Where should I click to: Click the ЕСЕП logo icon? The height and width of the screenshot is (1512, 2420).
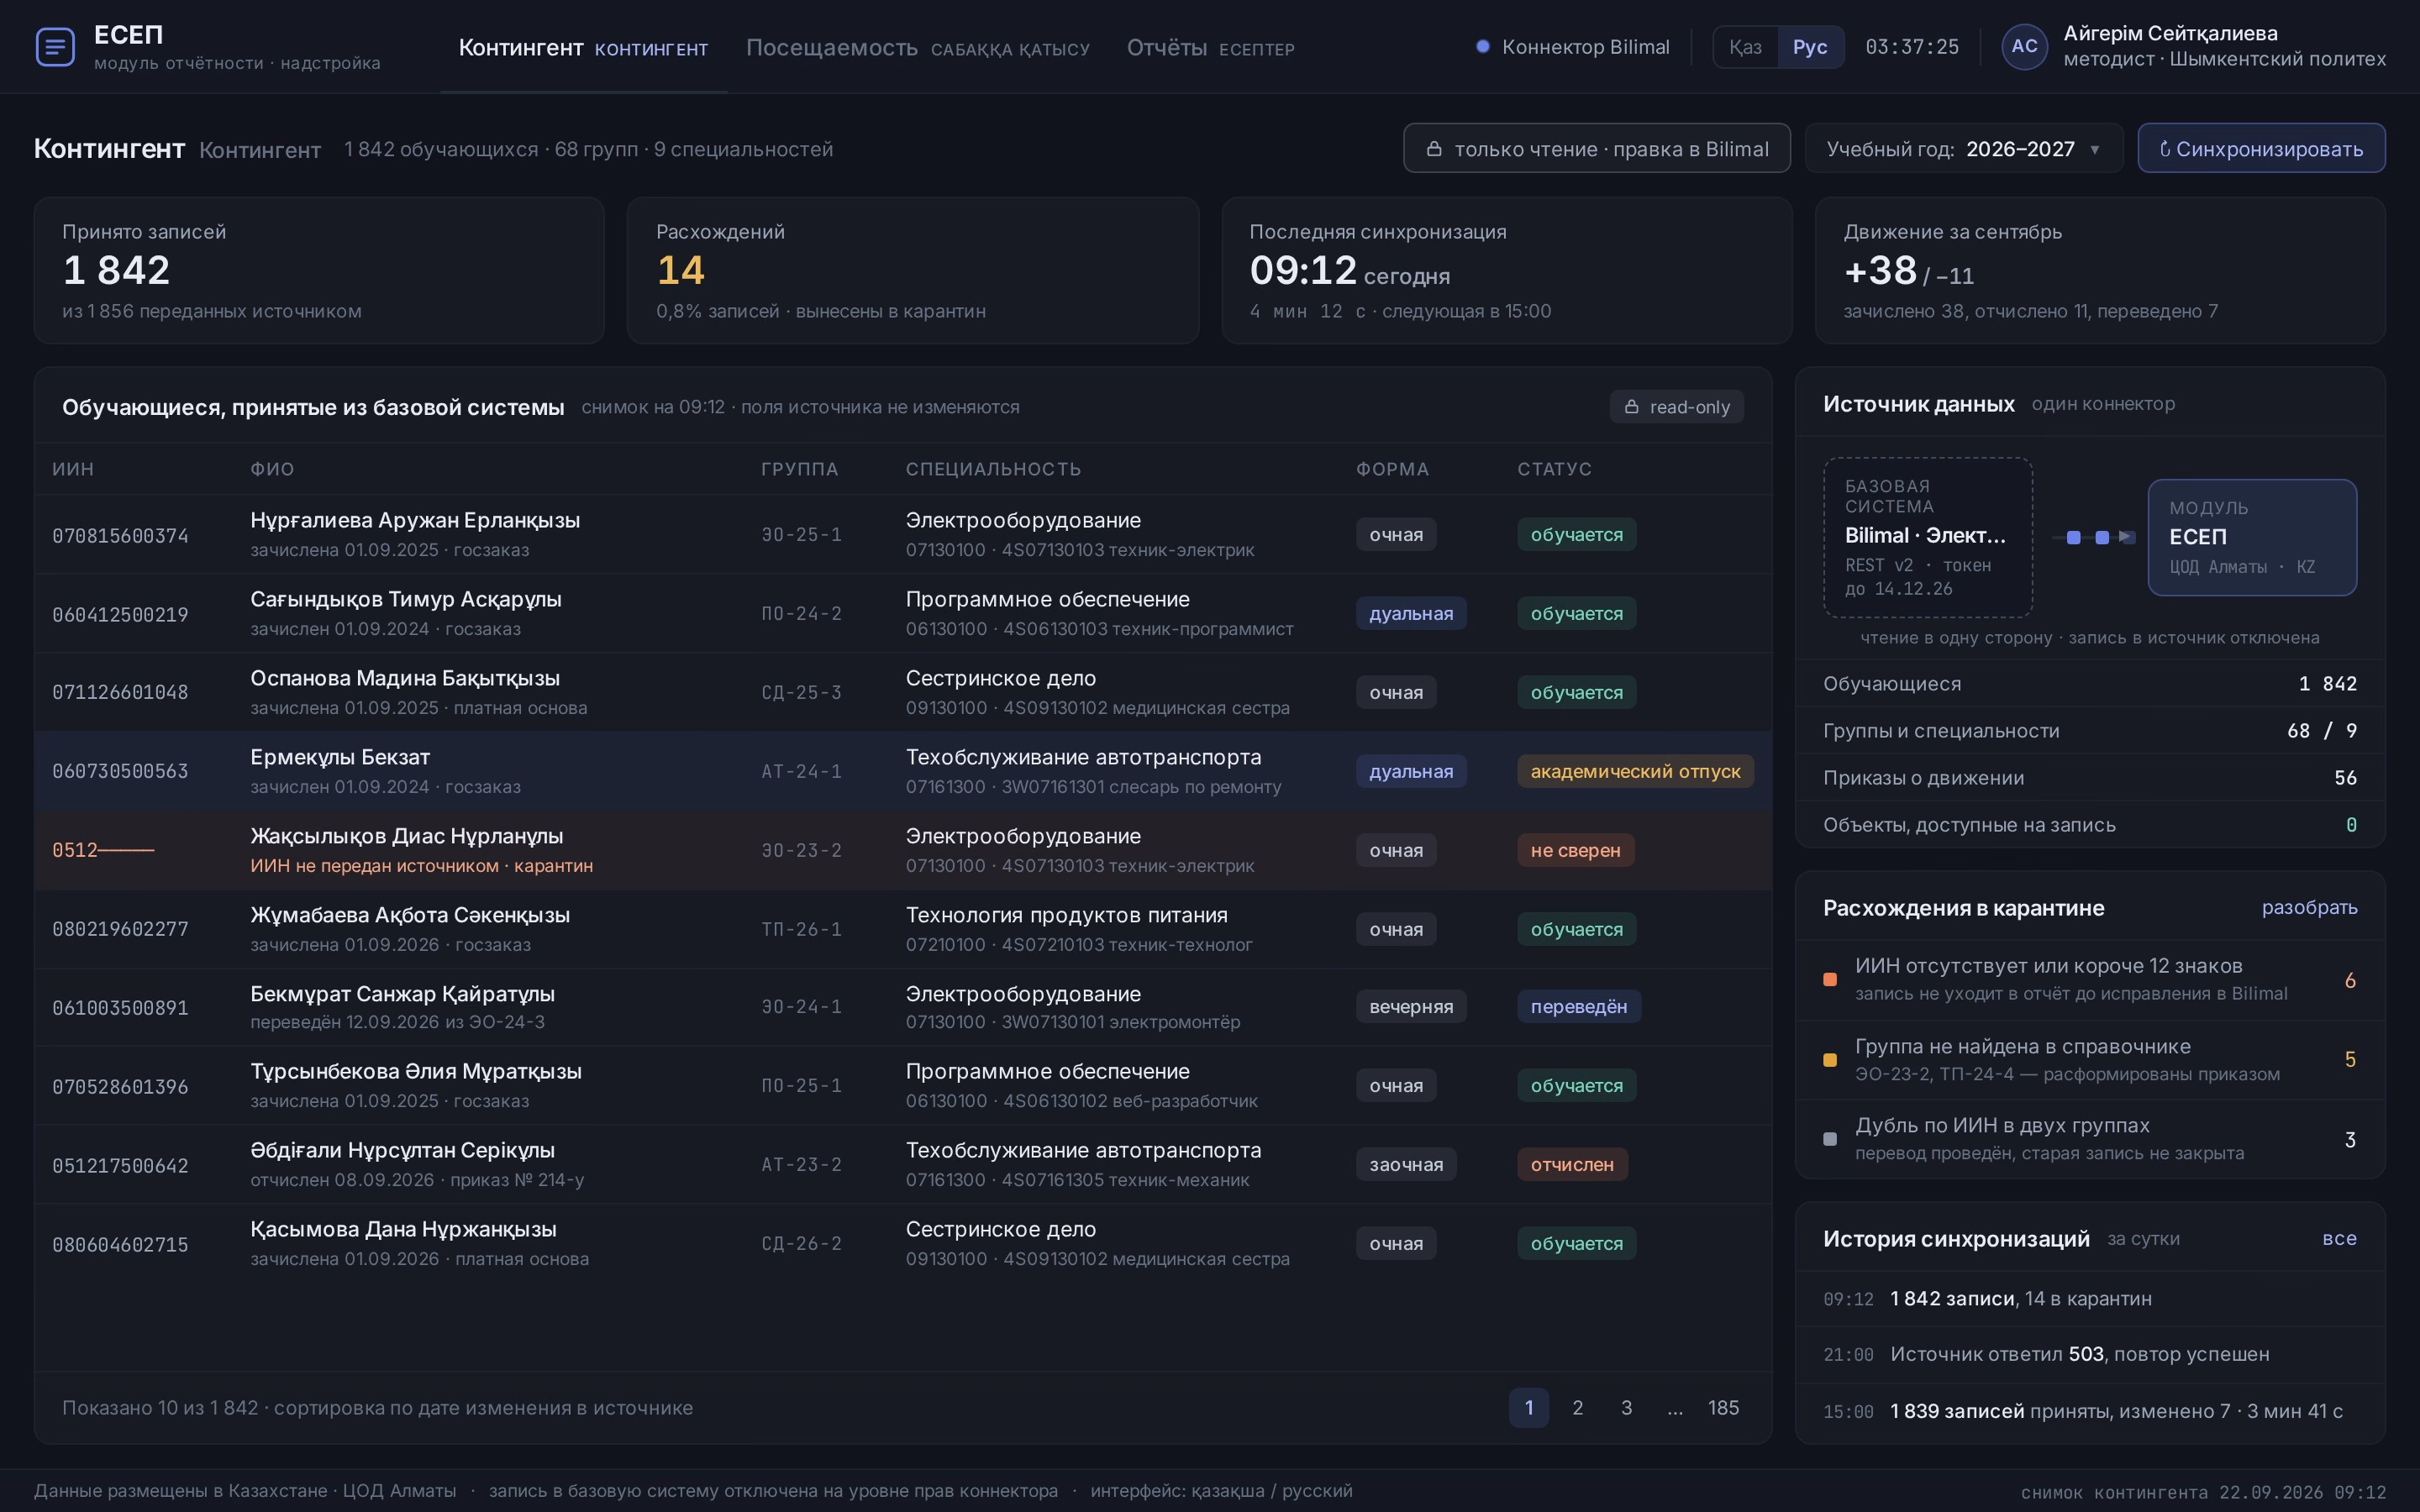click(55, 47)
